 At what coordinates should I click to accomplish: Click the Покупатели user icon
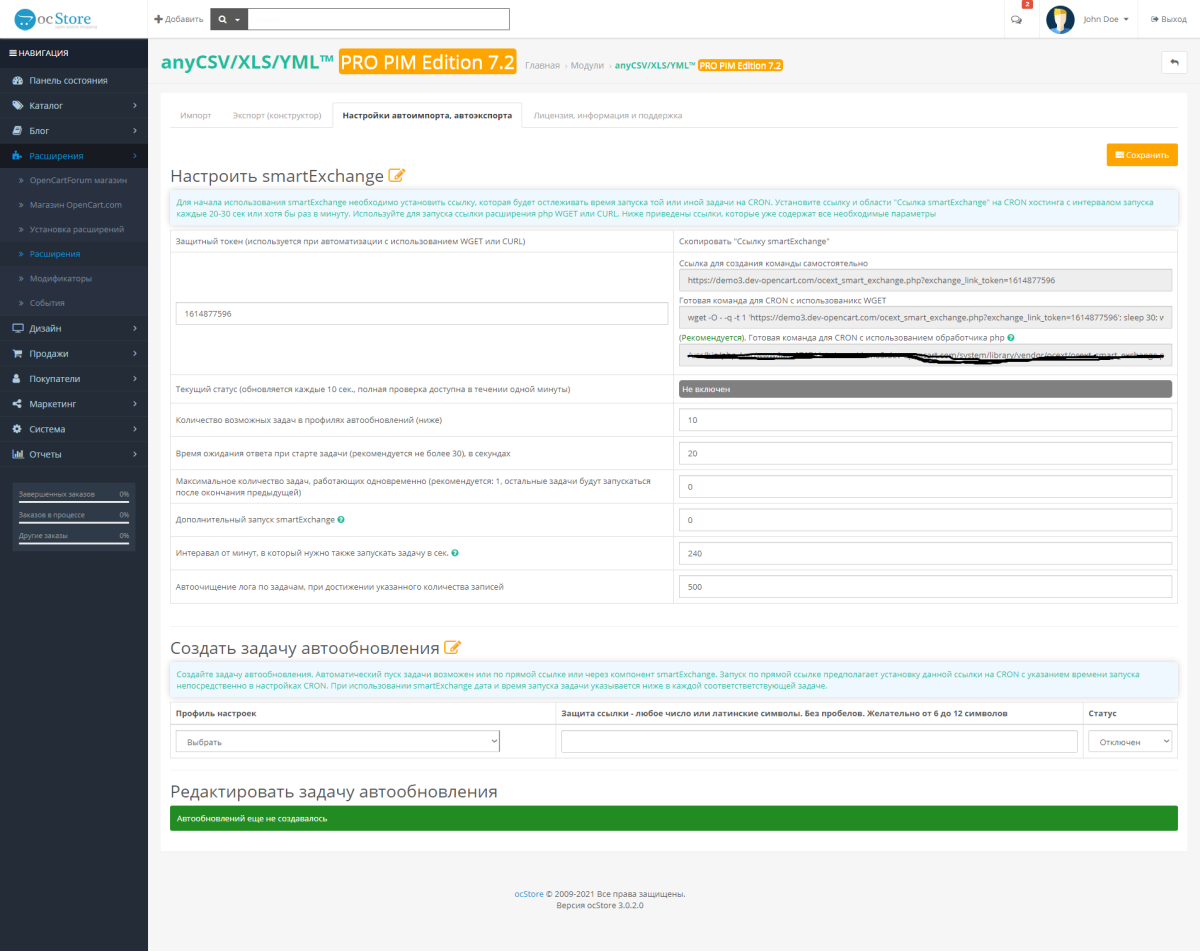18,379
